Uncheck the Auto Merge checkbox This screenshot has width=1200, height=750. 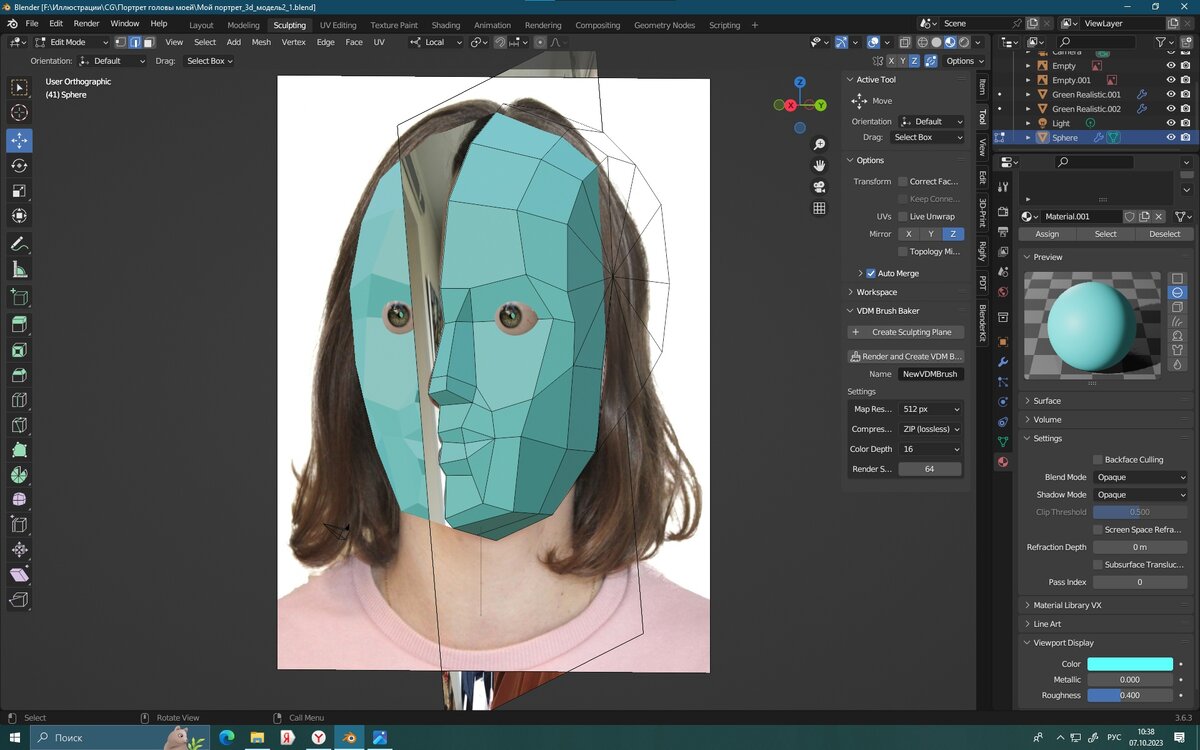[x=871, y=273]
